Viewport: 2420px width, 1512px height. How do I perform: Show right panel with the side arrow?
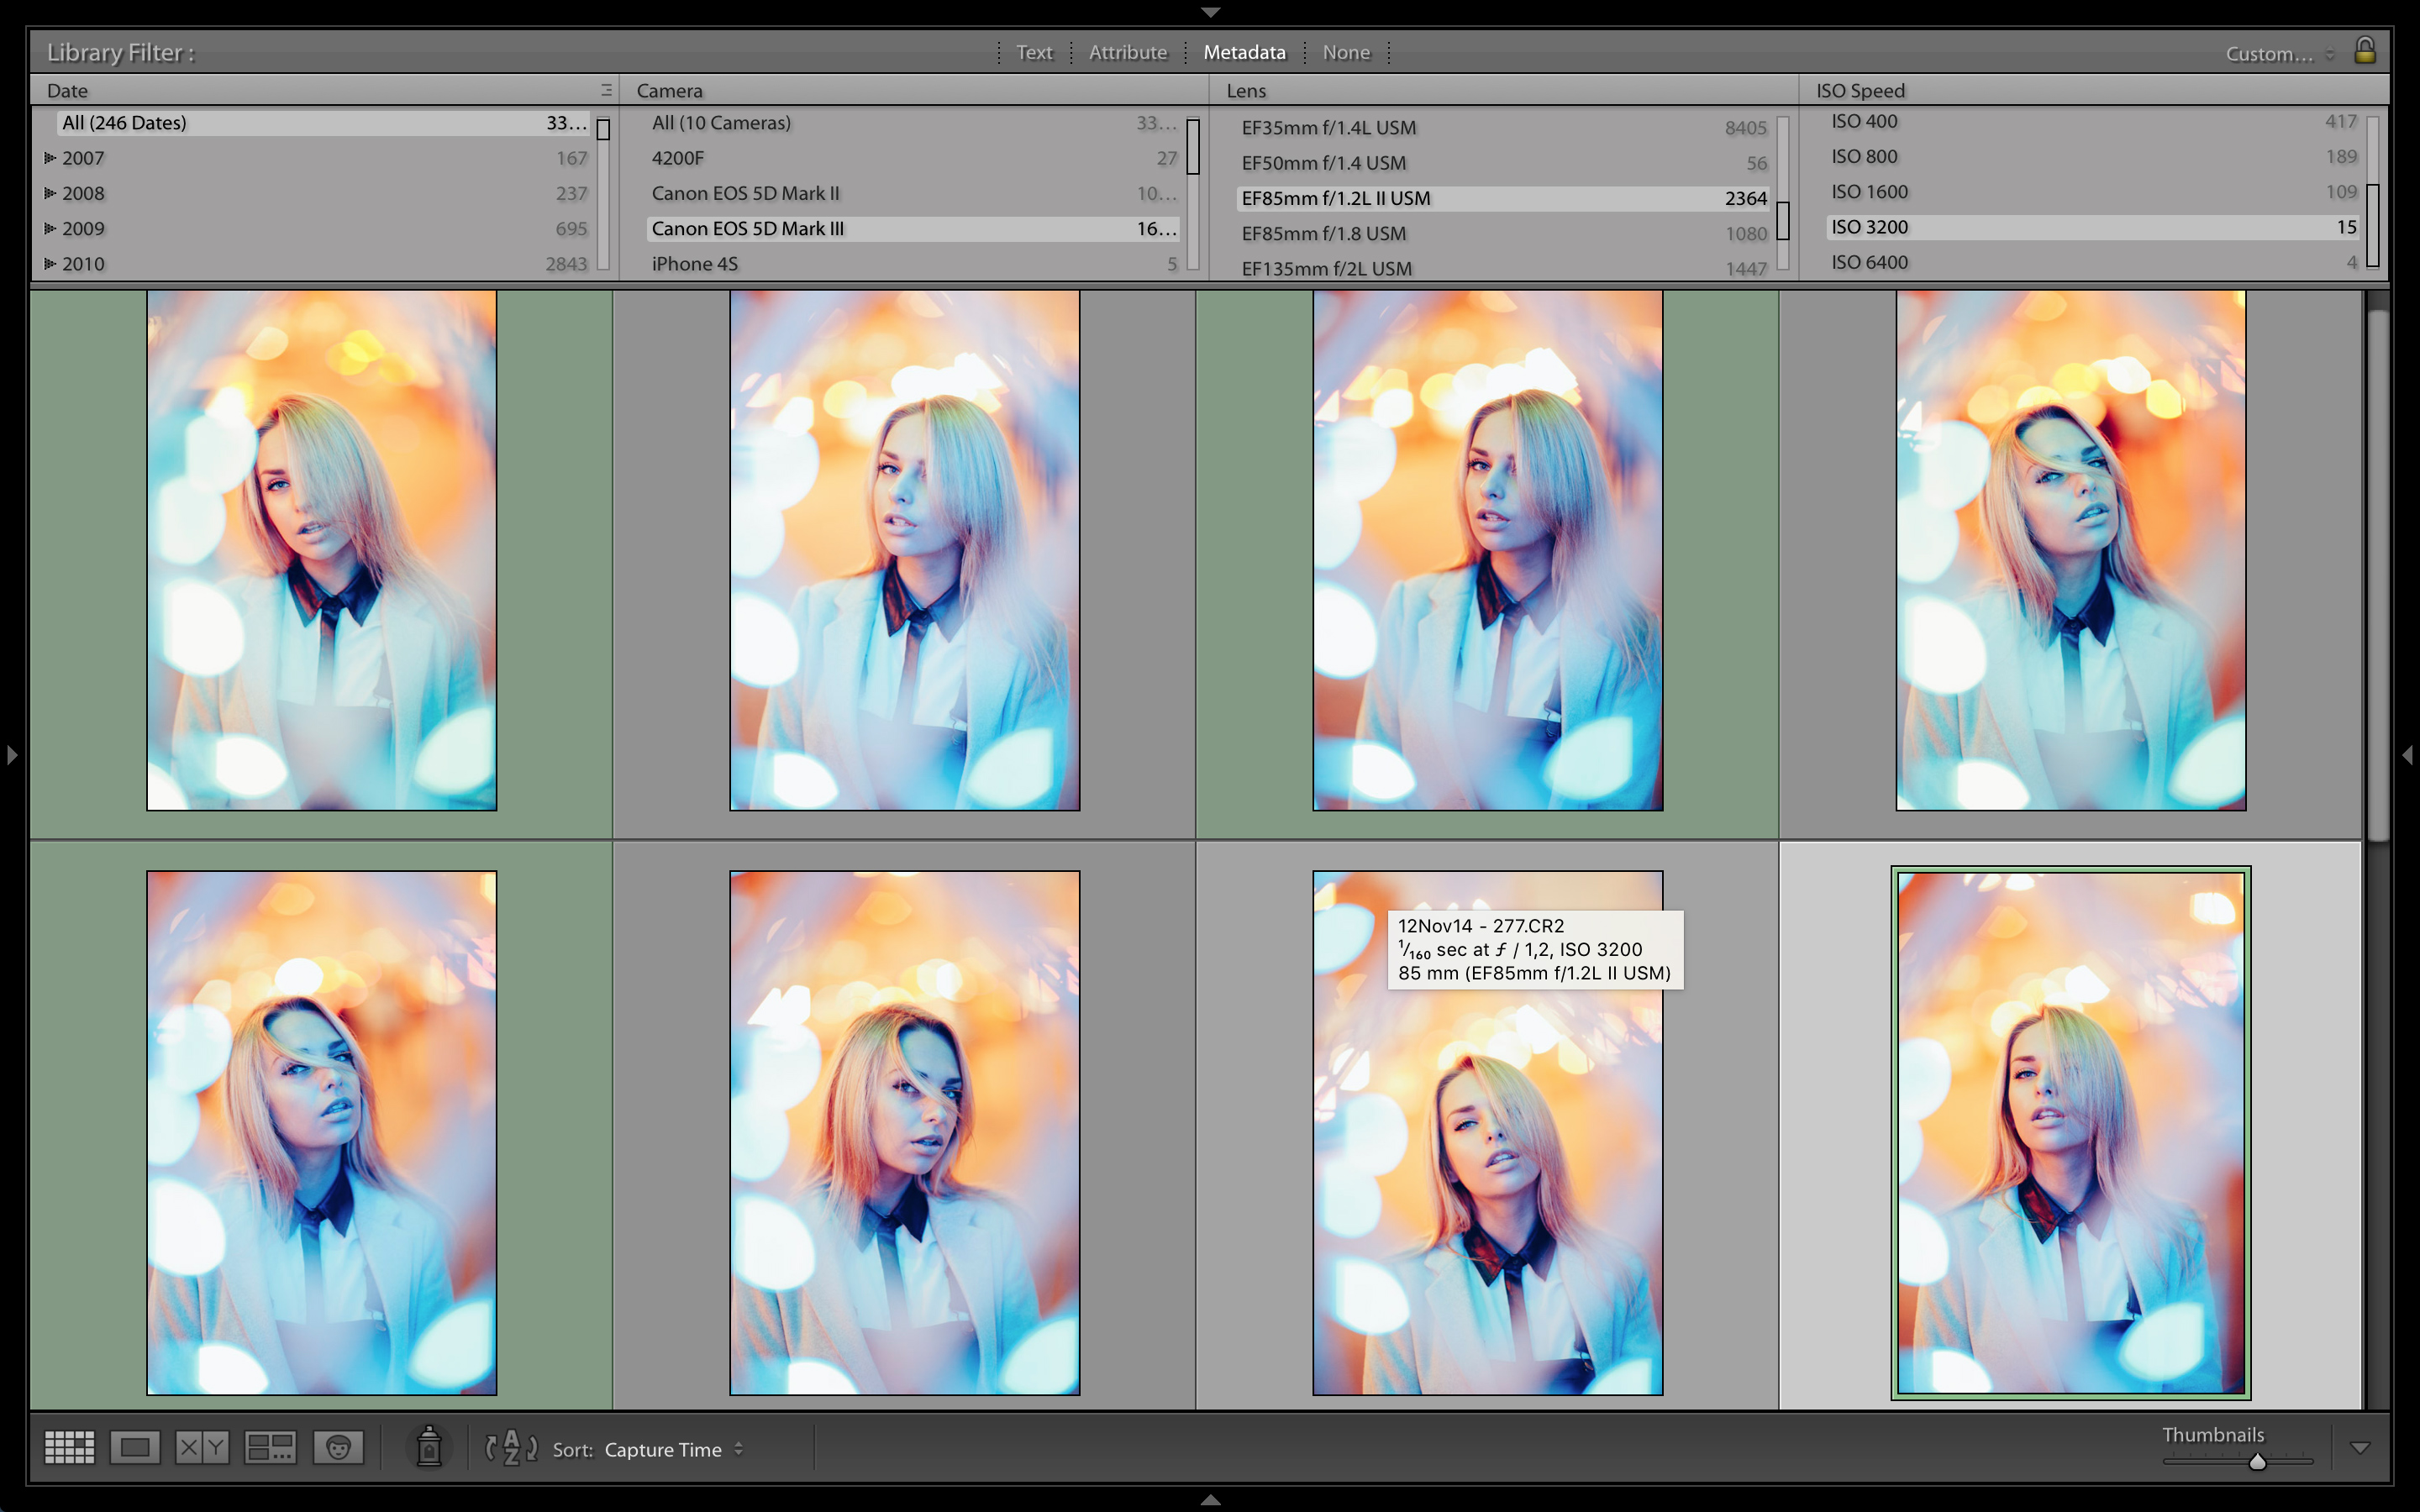click(x=2407, y=755)
